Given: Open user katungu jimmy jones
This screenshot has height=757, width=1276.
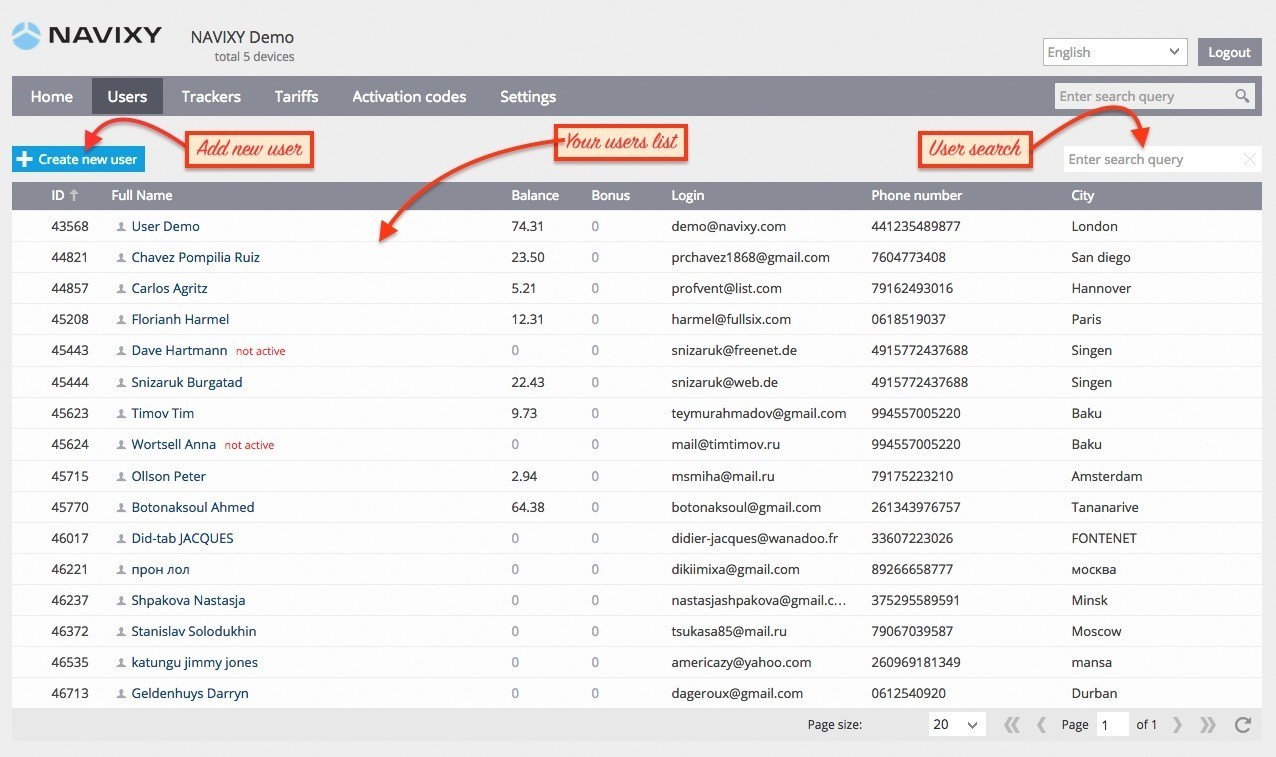Looking at the screenshot, I should tap(194, 662).
